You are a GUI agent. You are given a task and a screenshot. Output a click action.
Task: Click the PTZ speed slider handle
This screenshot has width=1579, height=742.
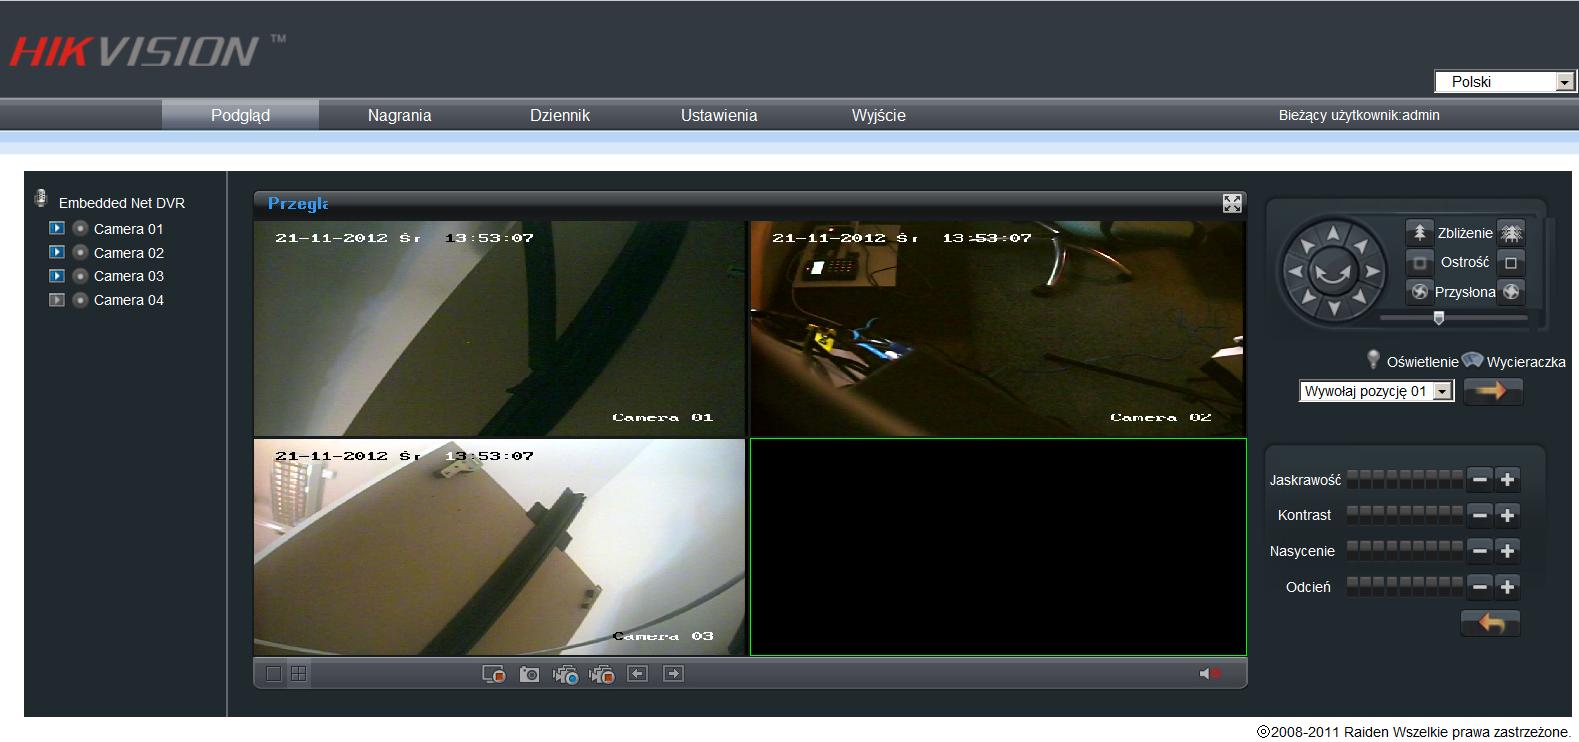1439,318
